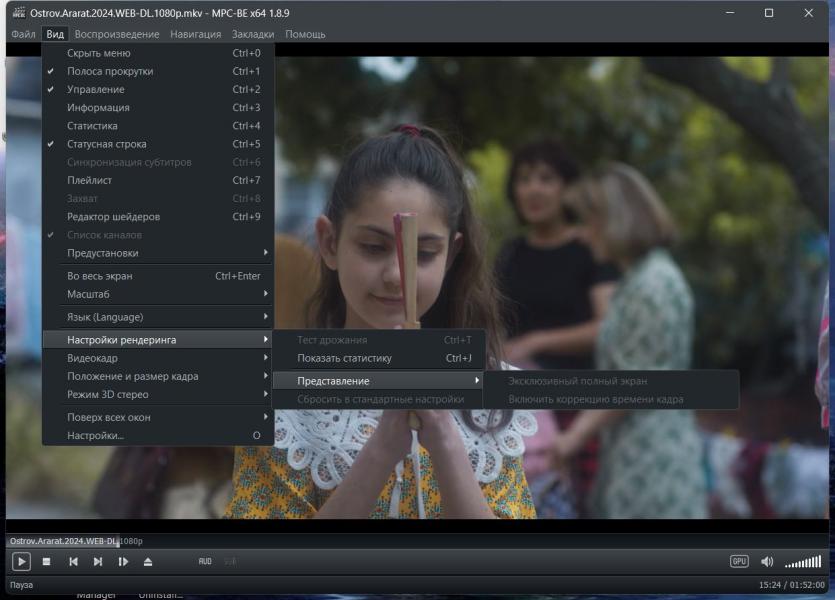Screen dimensions: 835x600
Task: Click the AUD audio track icon
Action: pyautogui.click(x=205, y=562)
